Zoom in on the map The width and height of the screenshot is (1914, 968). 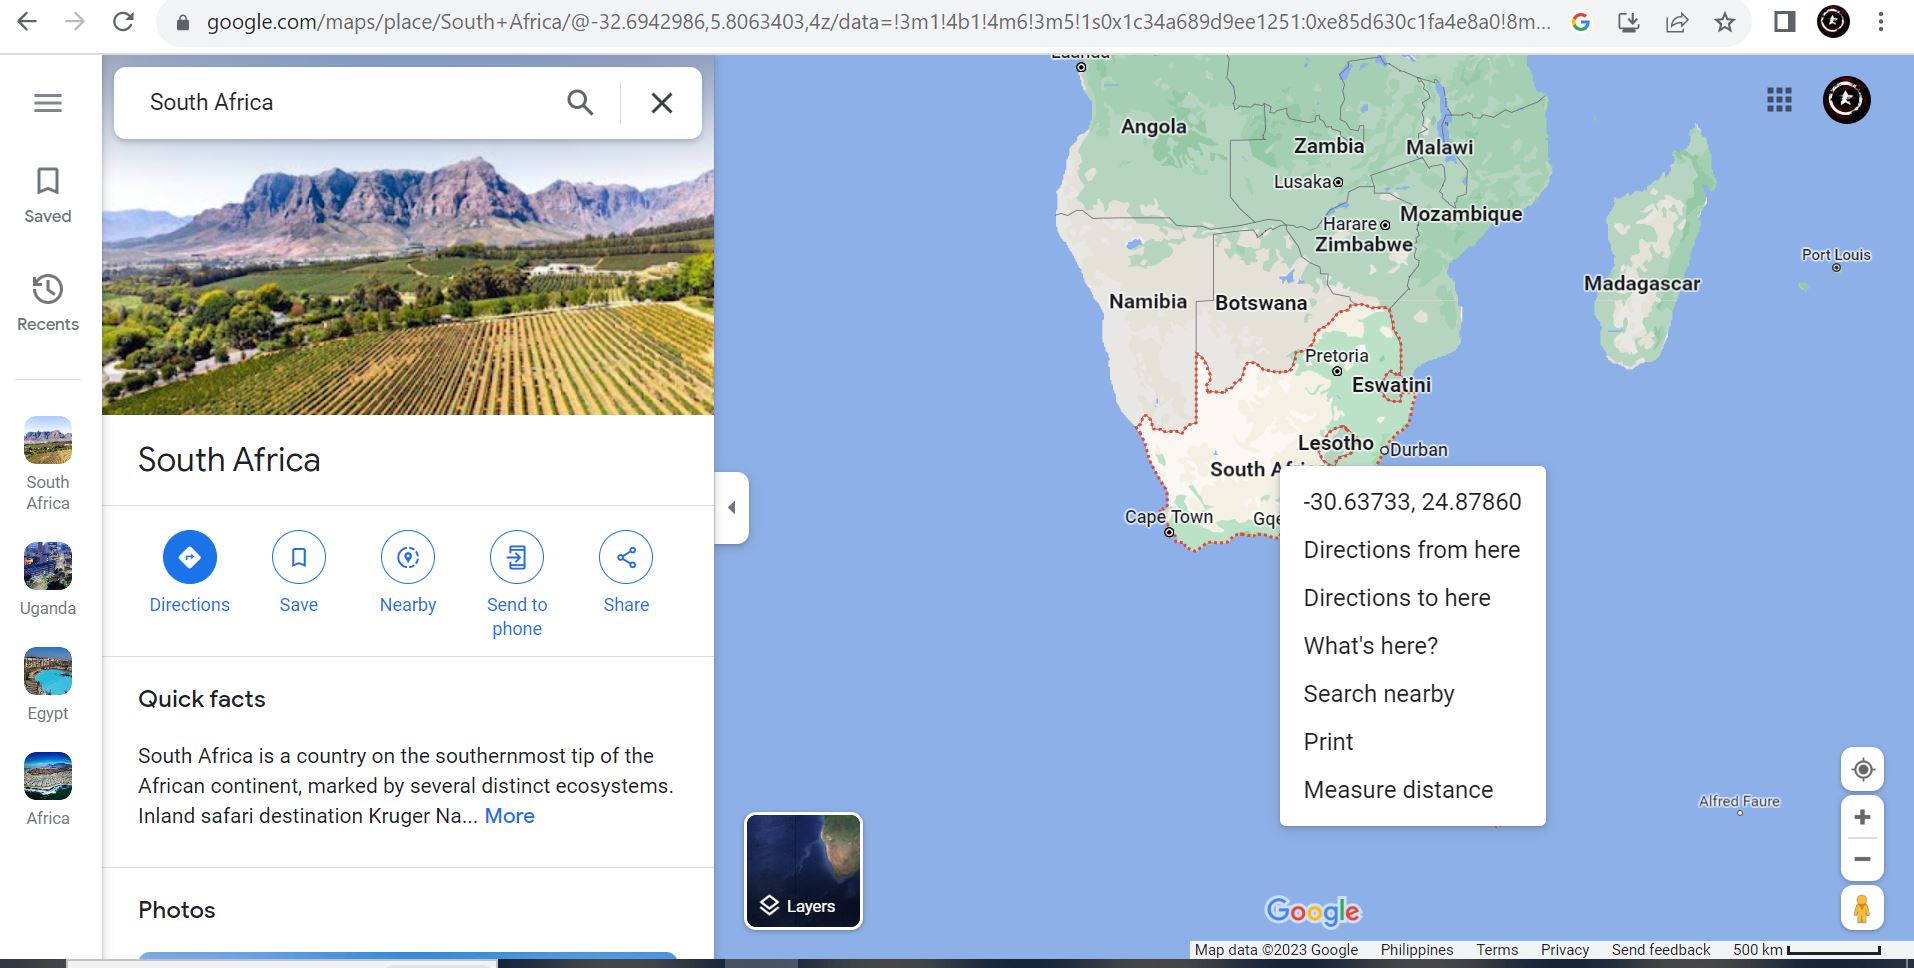(1862, 817)
